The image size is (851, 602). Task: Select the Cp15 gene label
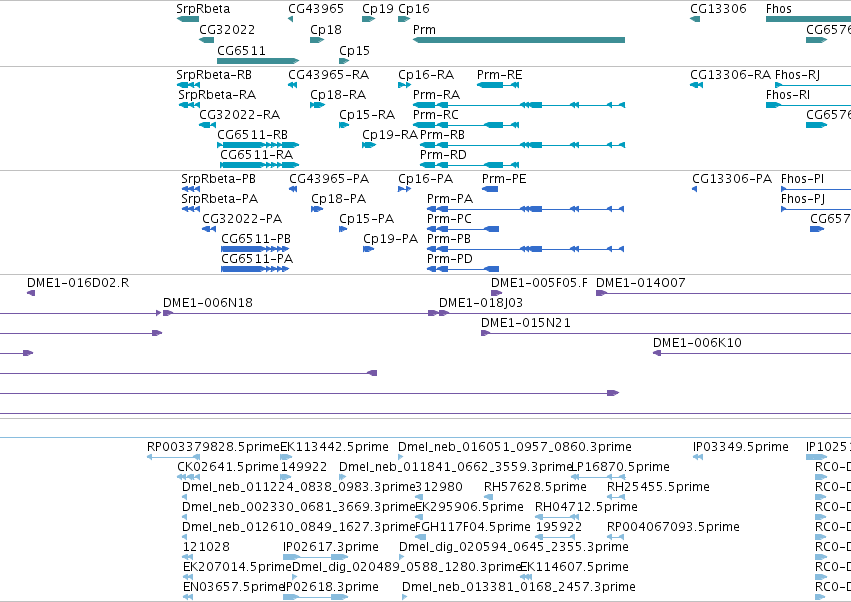[354, 50]
